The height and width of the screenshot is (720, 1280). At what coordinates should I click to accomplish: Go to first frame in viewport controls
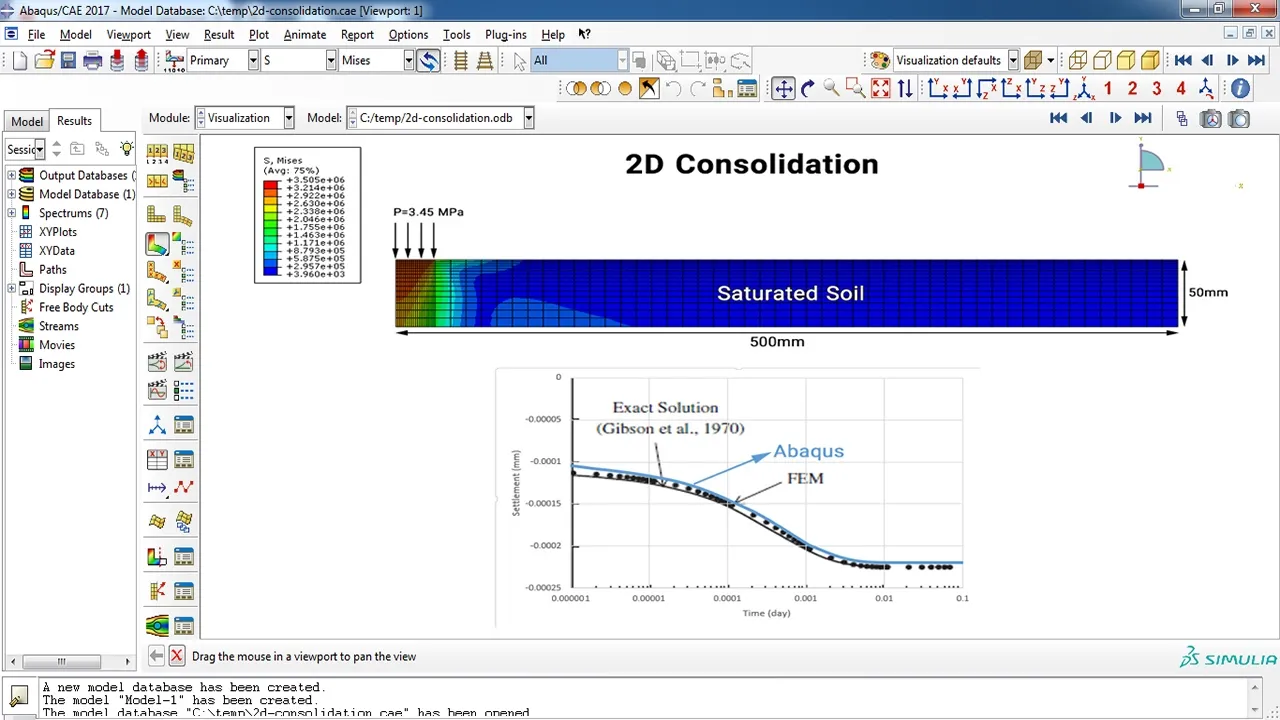1058,118
